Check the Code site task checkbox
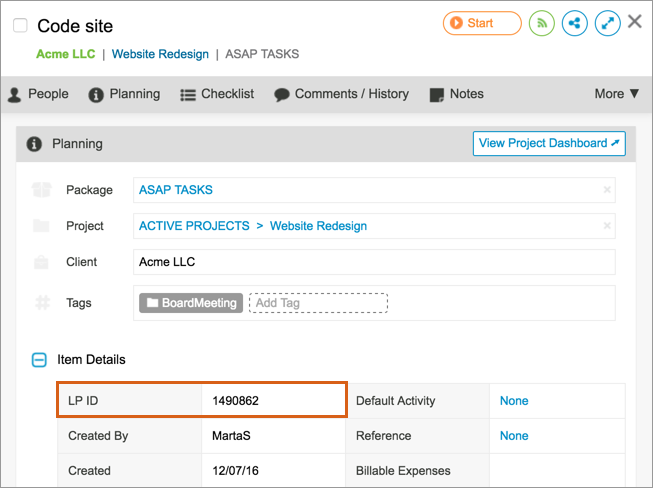The height and width of the screenshot is (488, 653). (21, 26)
